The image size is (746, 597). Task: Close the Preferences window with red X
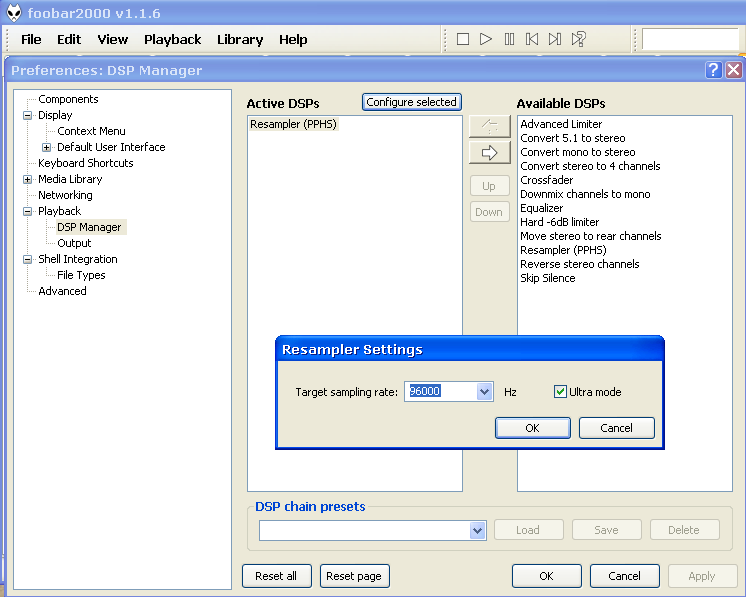(x=733, y=70)
